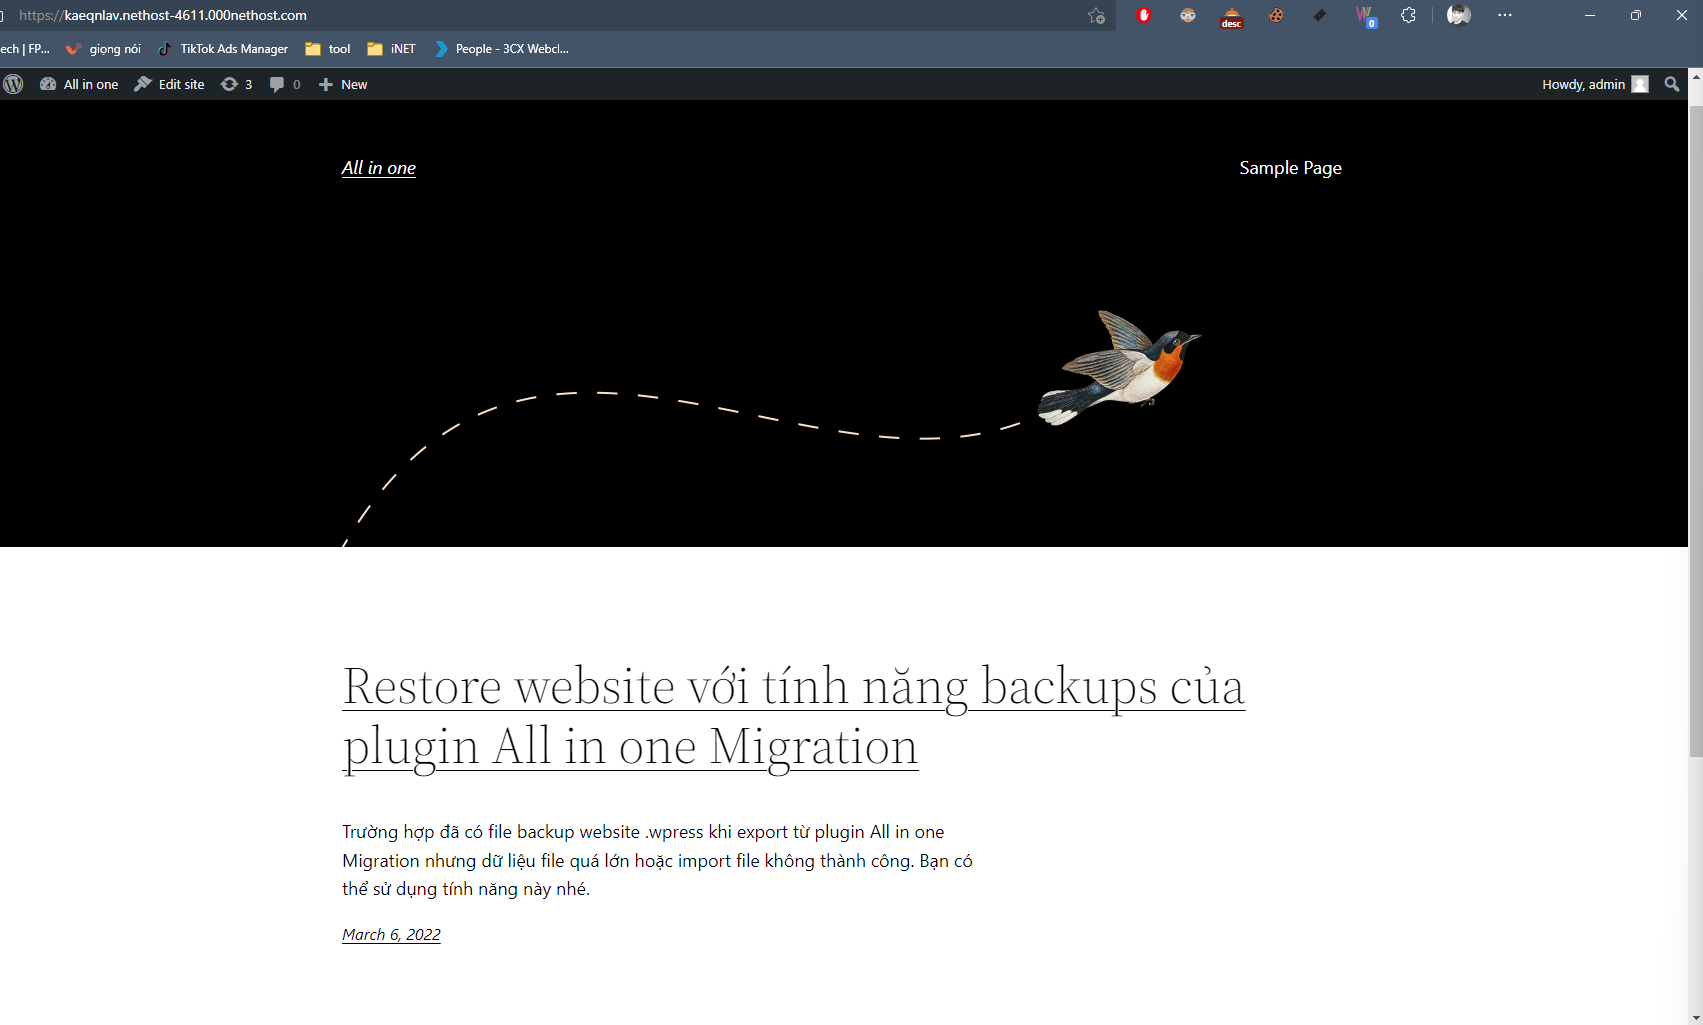Go to Sample Page

tap(1290, 168)
